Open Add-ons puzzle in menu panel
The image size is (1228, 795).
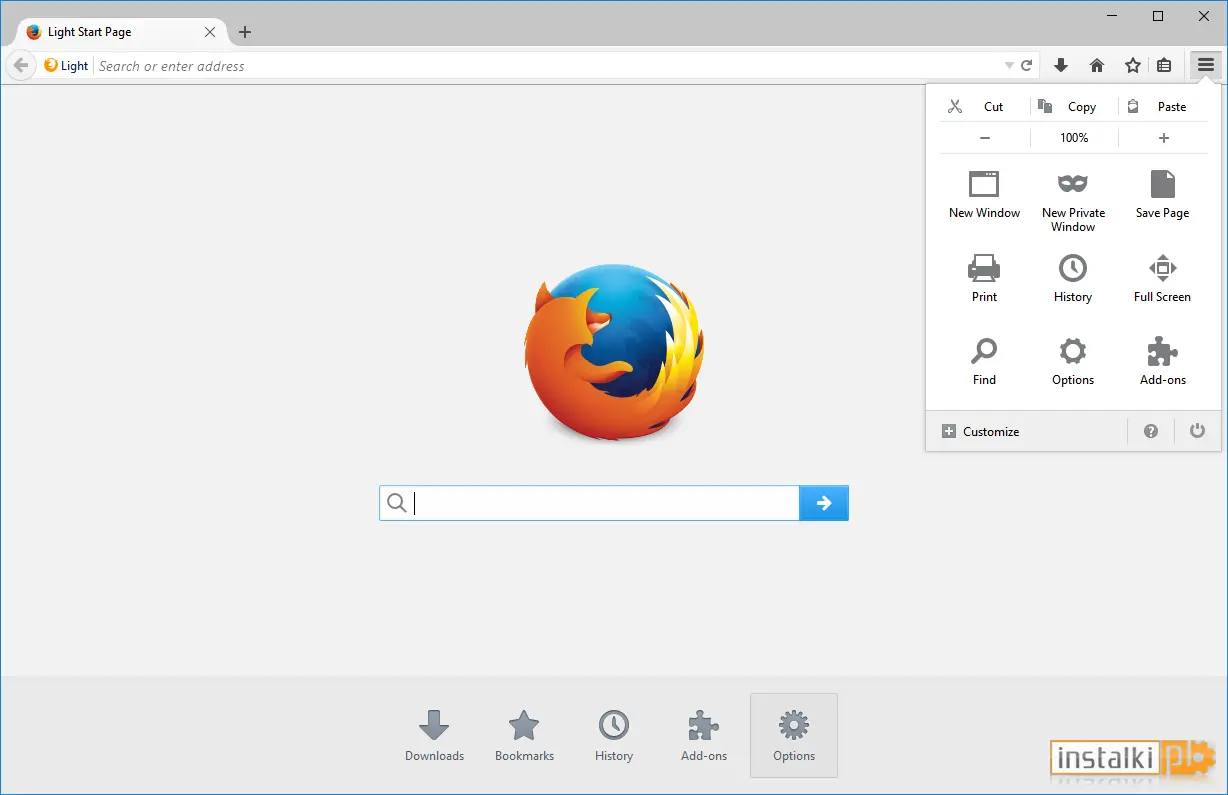click(1162, 361)
